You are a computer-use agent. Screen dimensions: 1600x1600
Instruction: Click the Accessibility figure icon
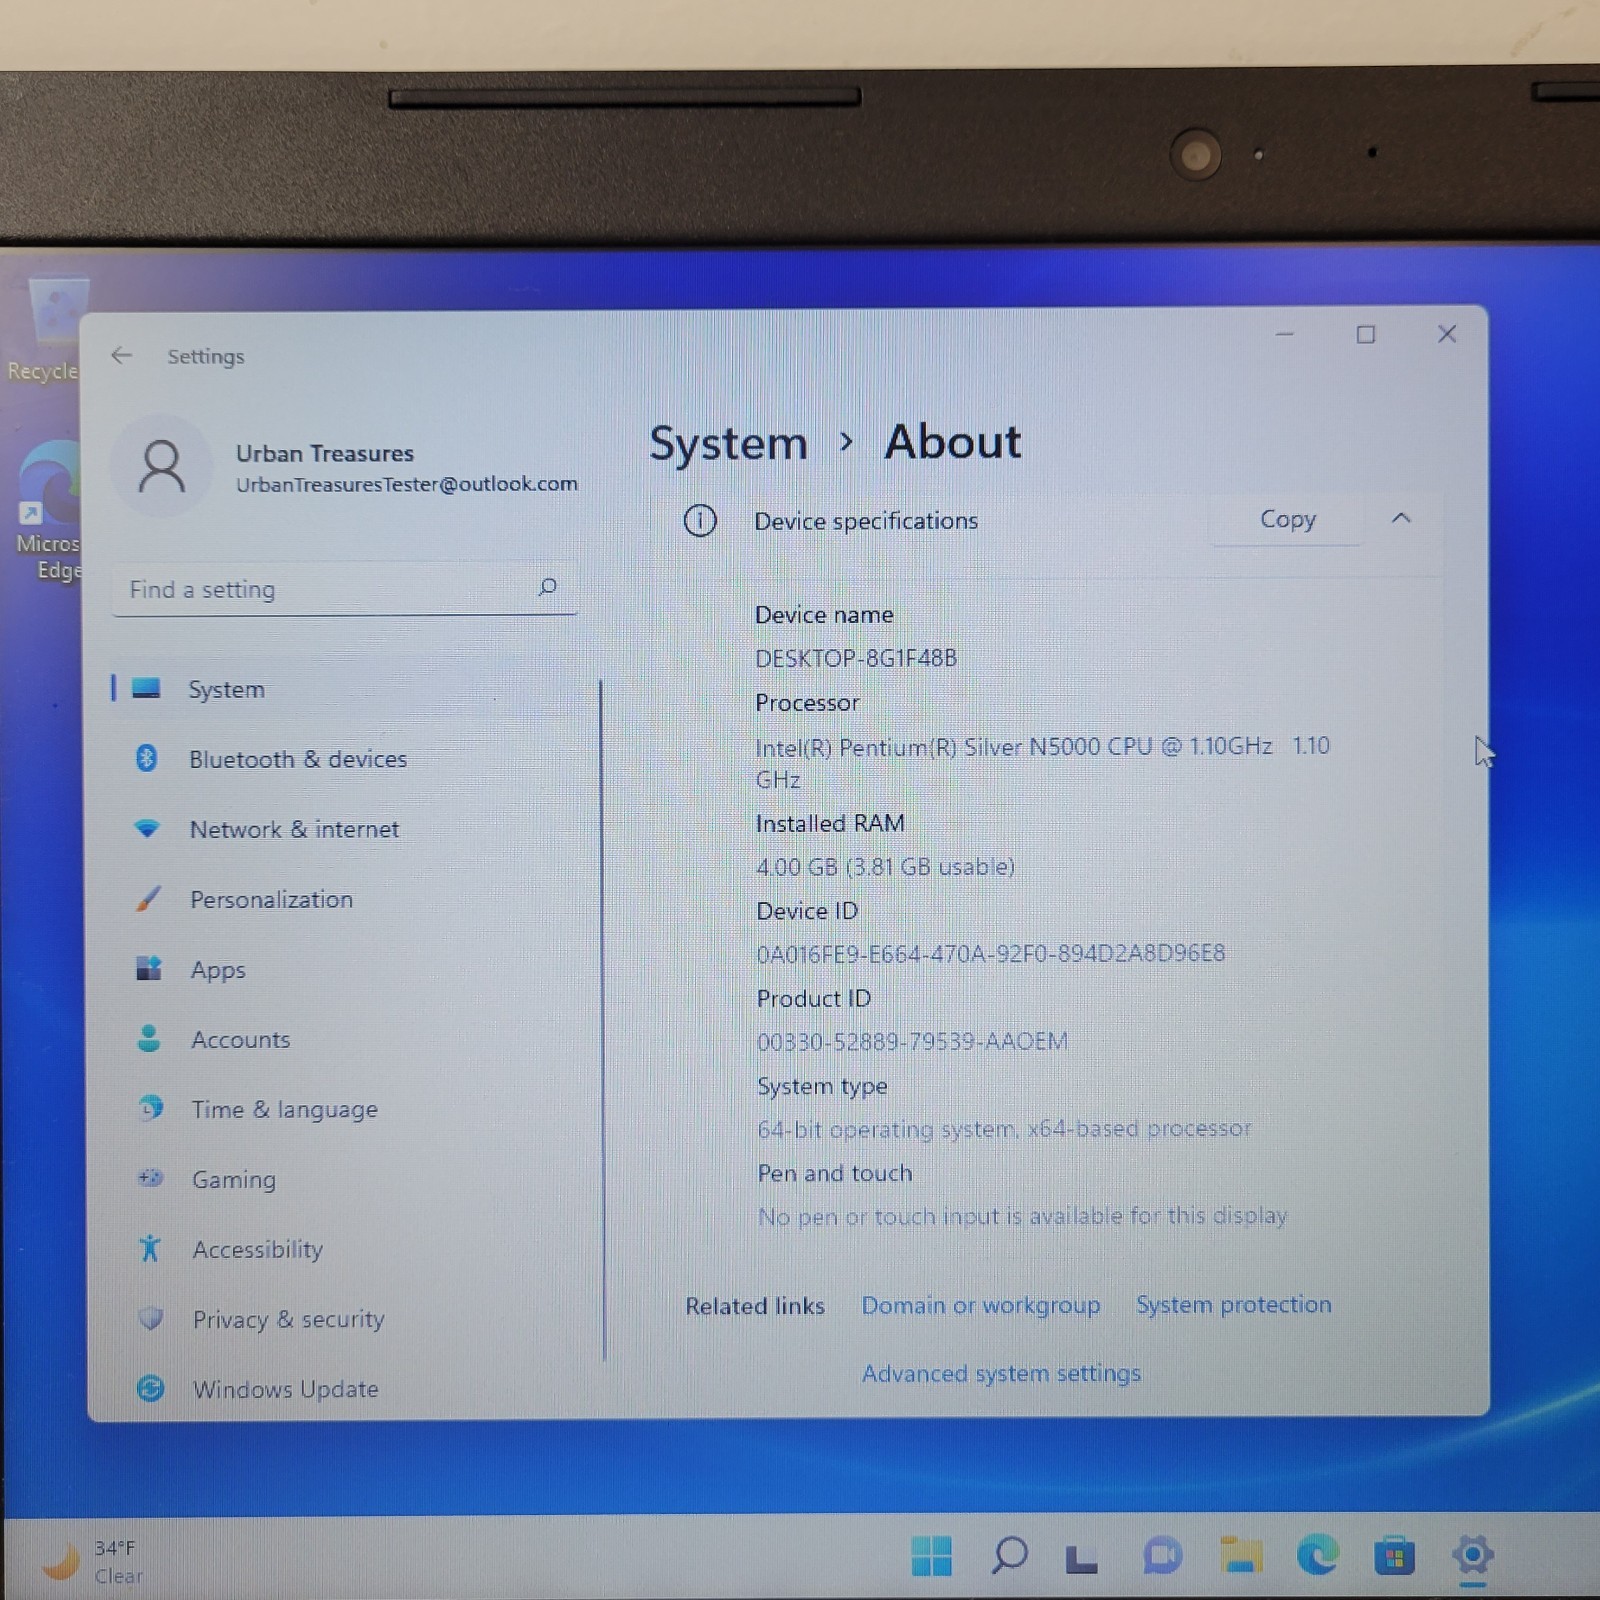pyautogui.click(x=150, y=1248)
